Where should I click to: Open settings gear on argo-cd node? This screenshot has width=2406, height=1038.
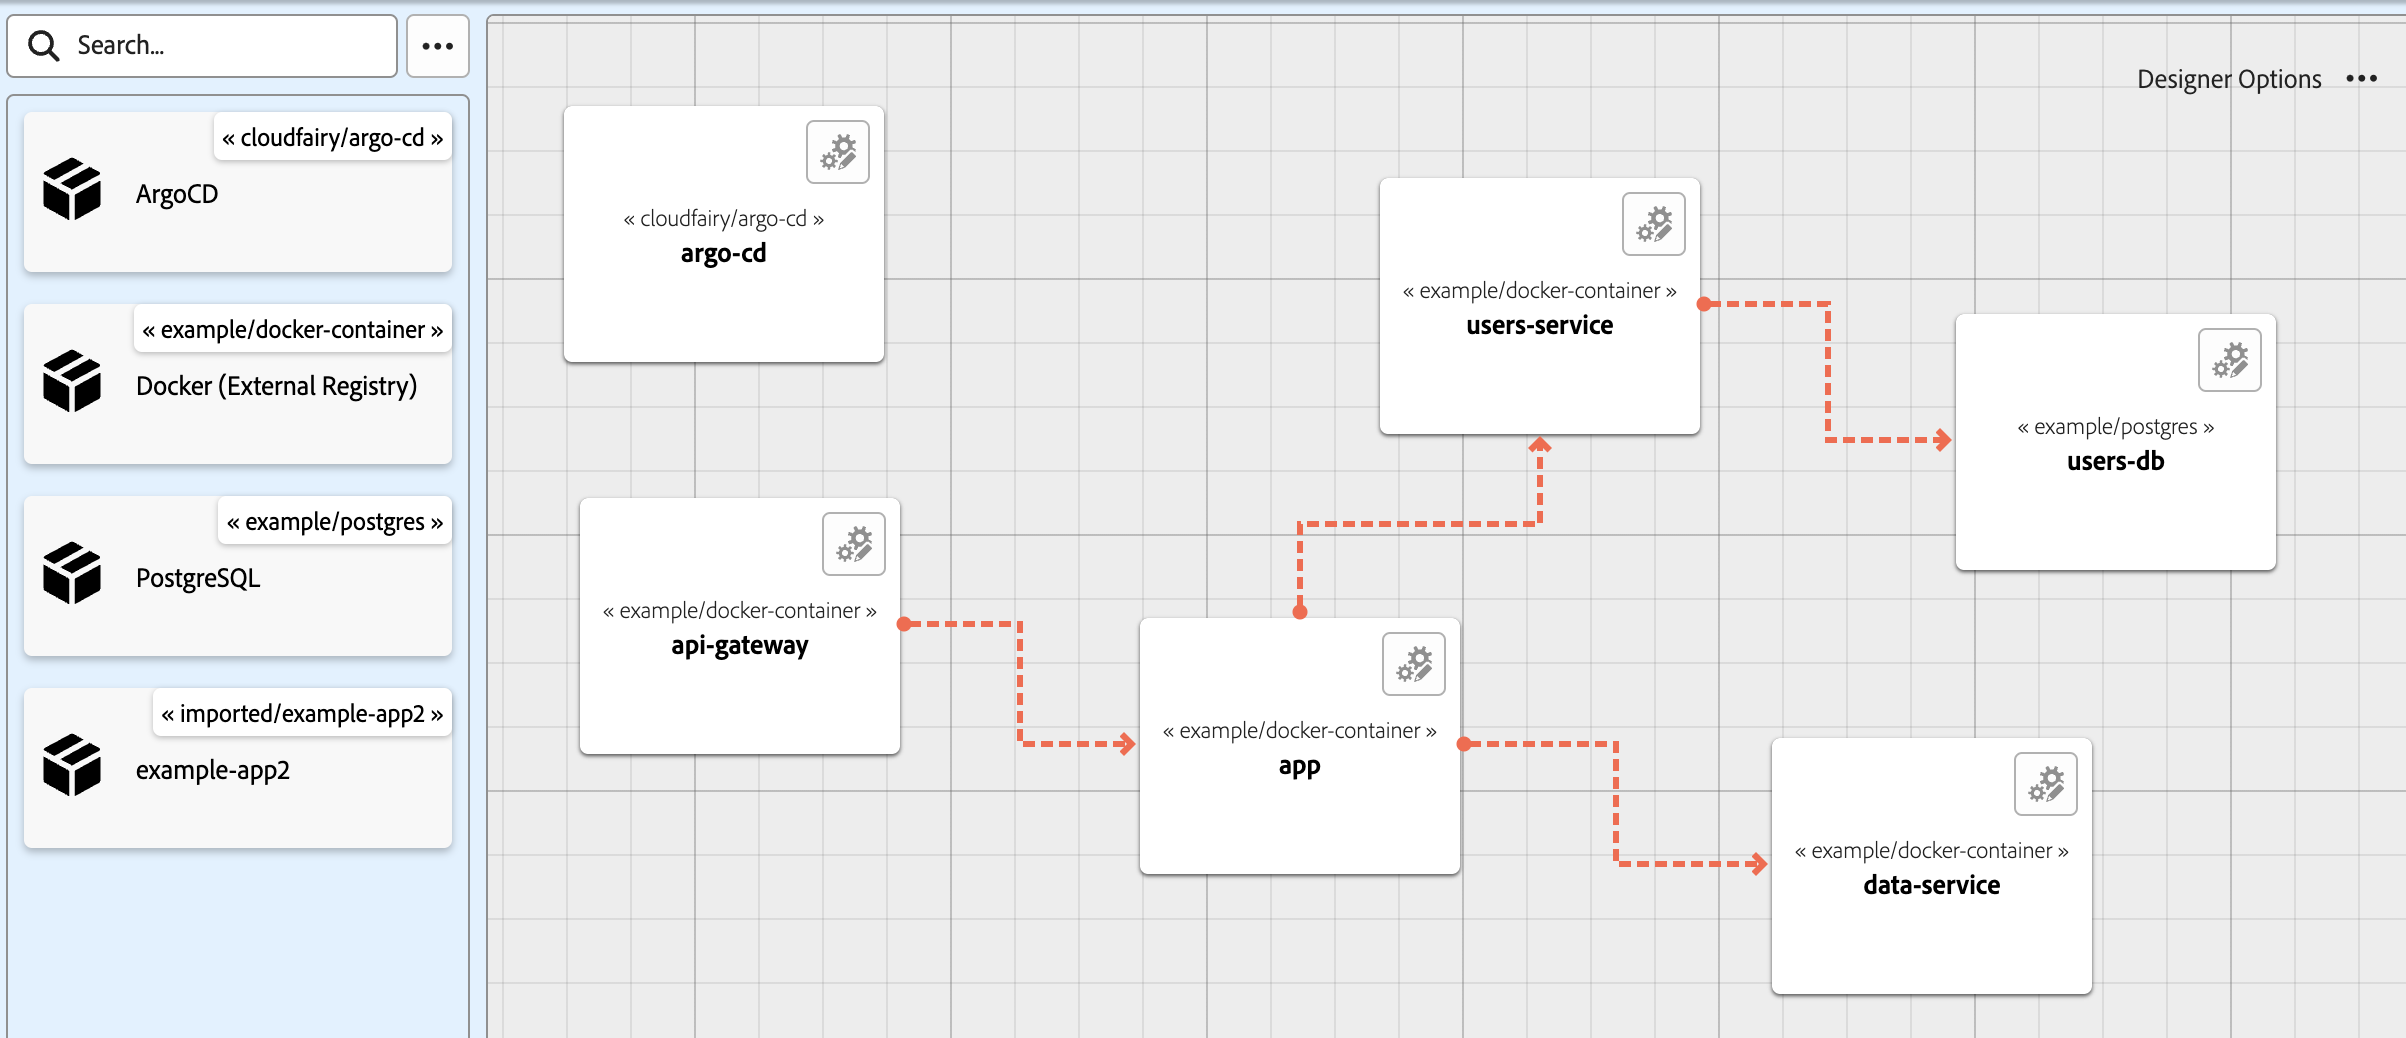(x=838, y=152)
